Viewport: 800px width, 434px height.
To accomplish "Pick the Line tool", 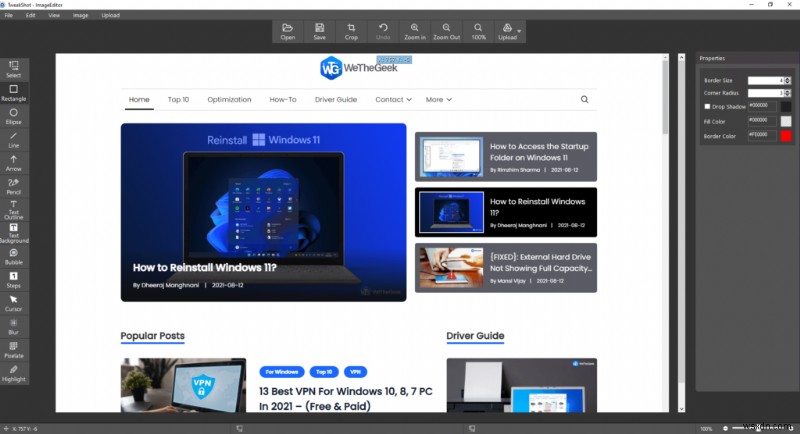I will pos(14,140).
